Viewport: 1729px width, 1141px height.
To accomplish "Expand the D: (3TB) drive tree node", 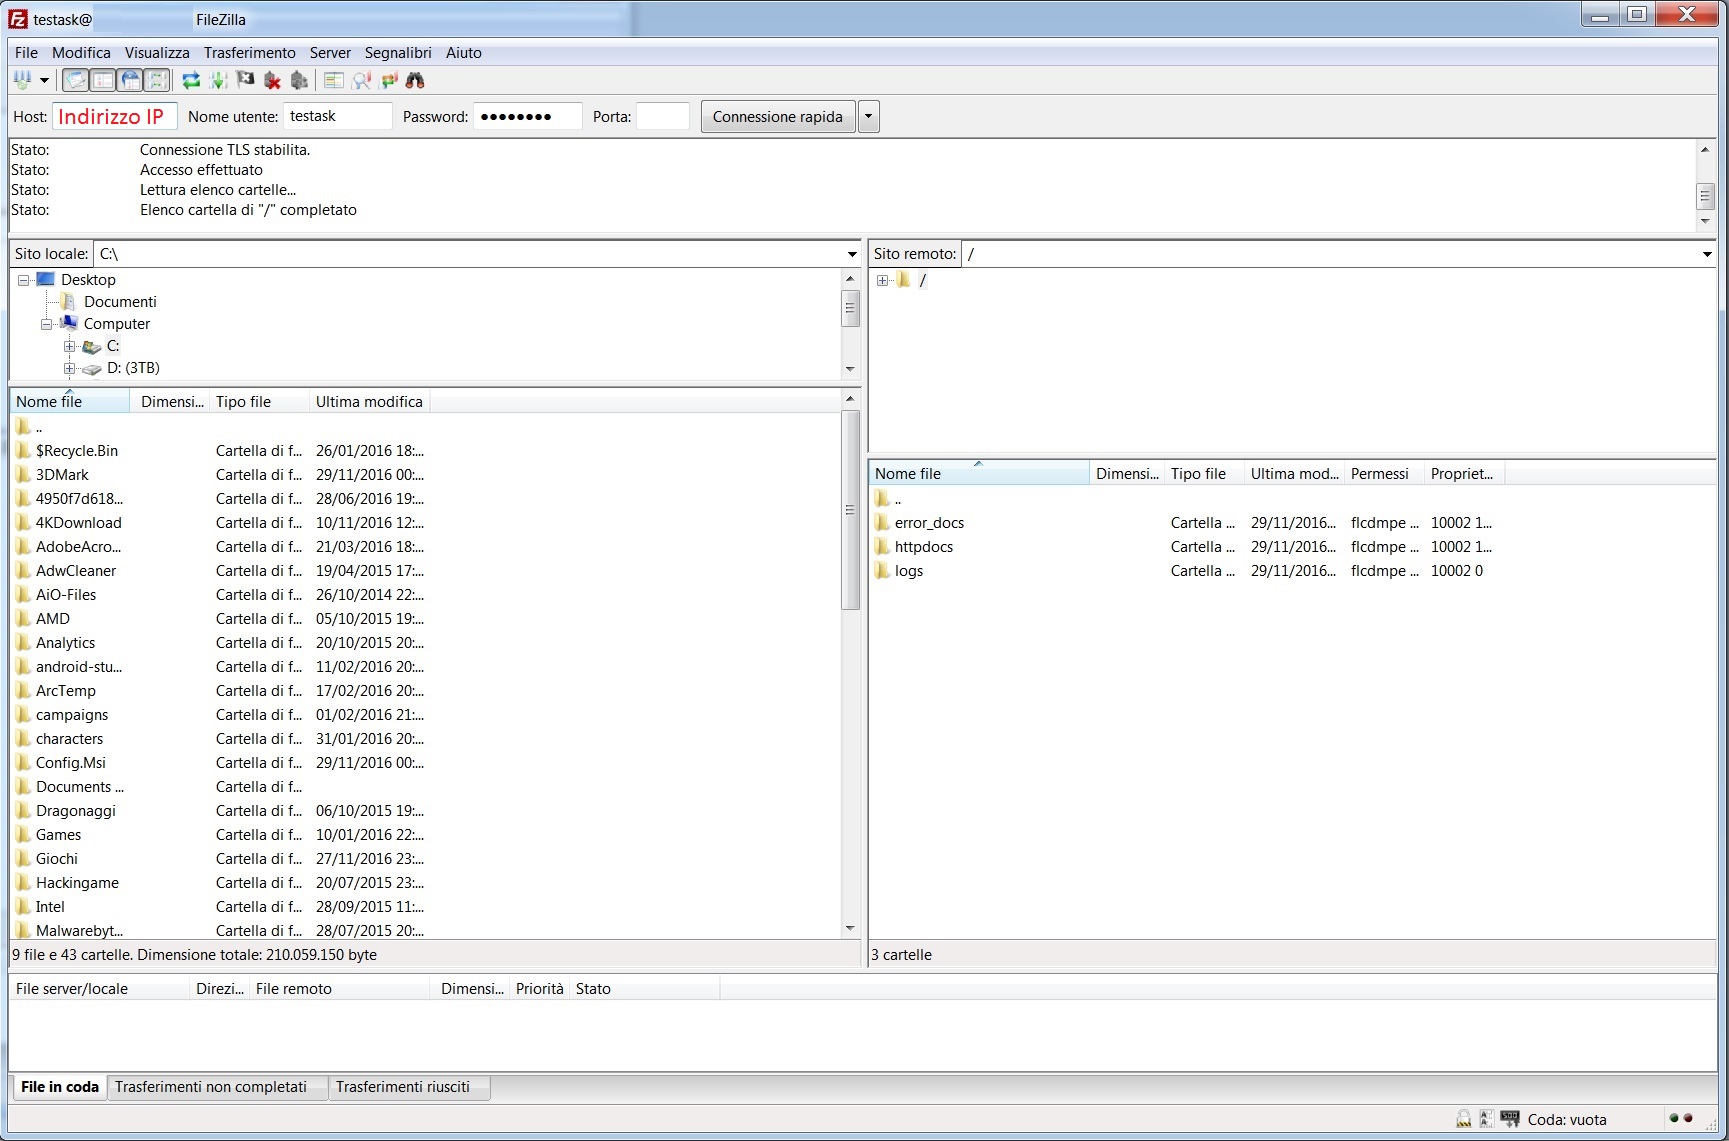I will click(69, 368).
